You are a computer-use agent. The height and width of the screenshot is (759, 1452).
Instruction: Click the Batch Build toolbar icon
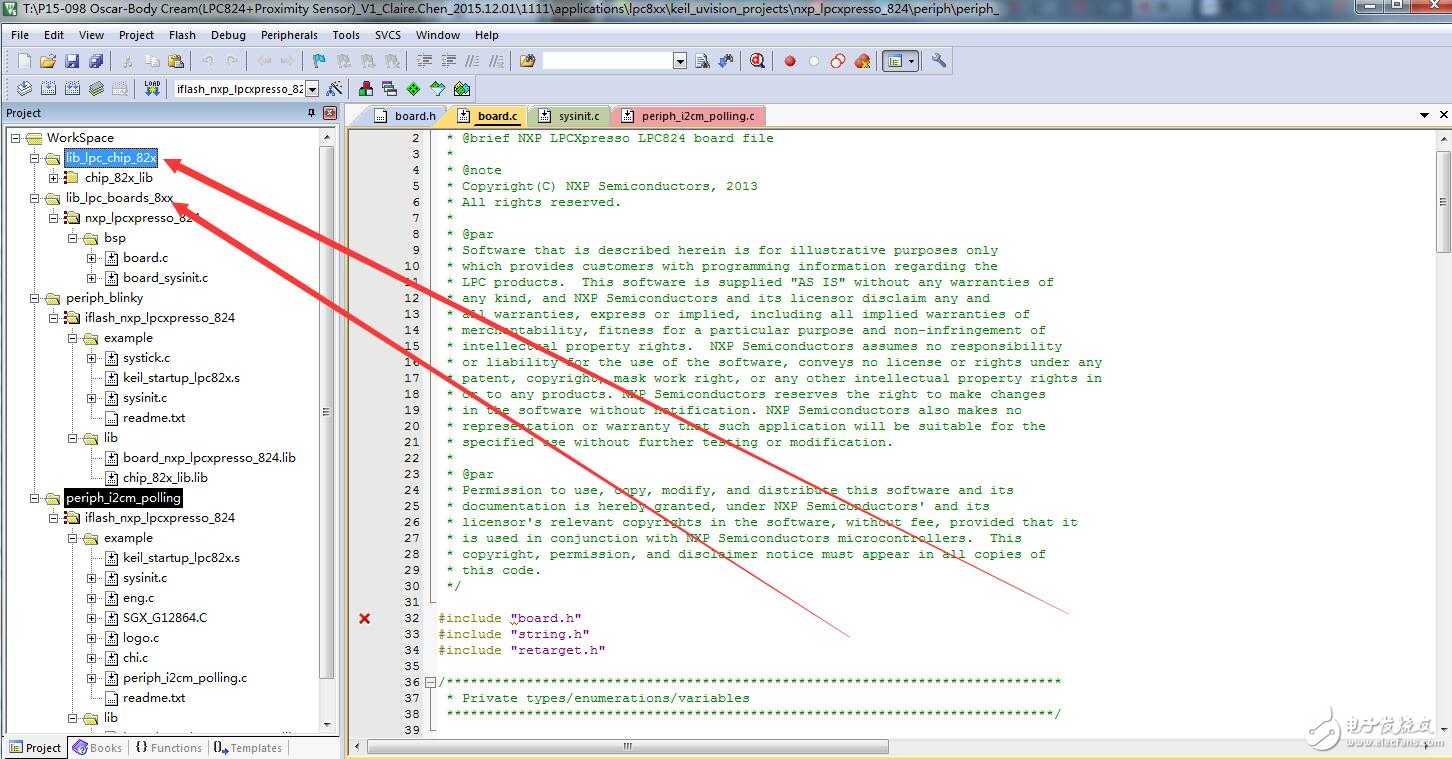pos(96,89)
